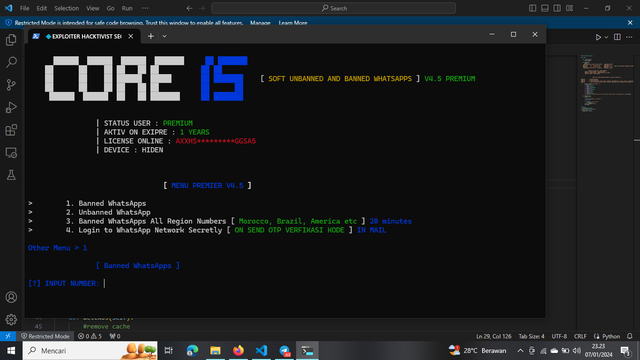Click the terminal INPUT NUMBER prompt

pyautogui.click(x=64, y=283)
